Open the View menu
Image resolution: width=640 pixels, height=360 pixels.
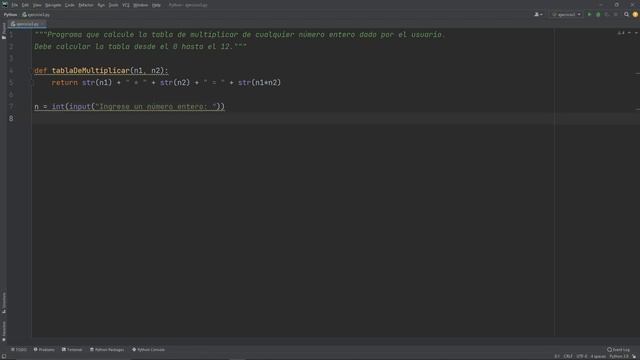37,5
